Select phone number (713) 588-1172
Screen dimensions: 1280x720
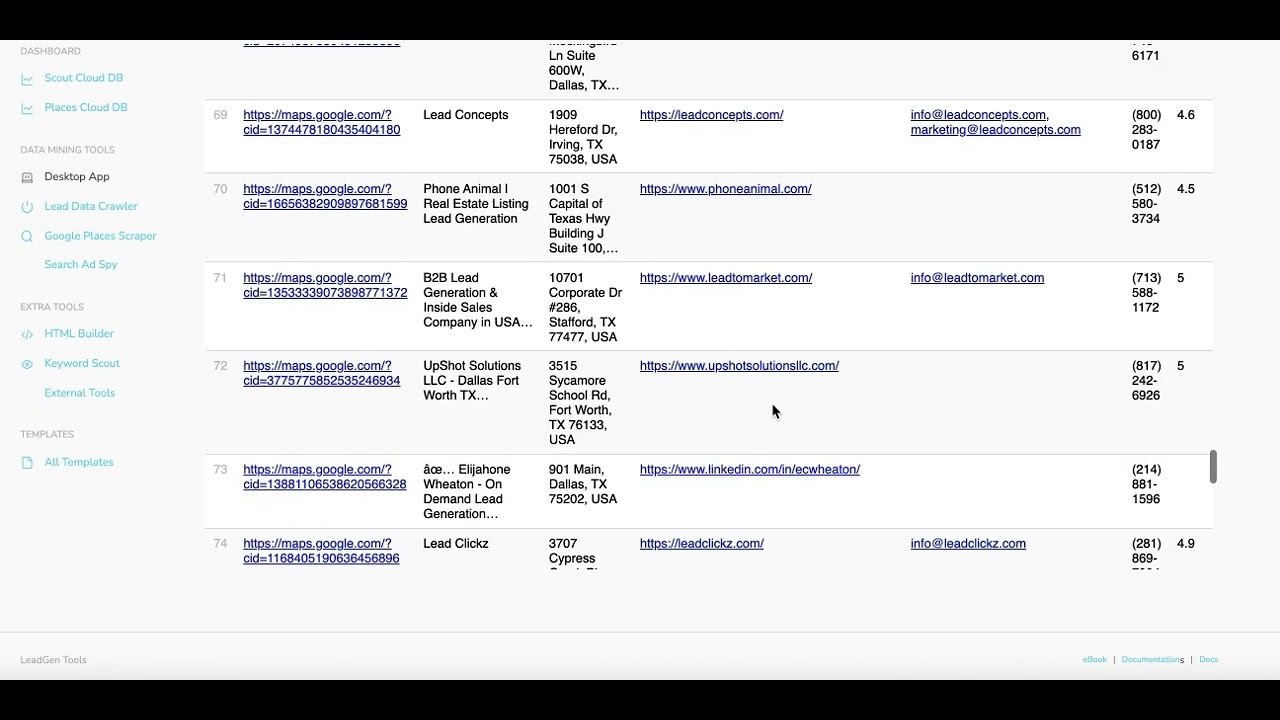[x=1147, y=293]
